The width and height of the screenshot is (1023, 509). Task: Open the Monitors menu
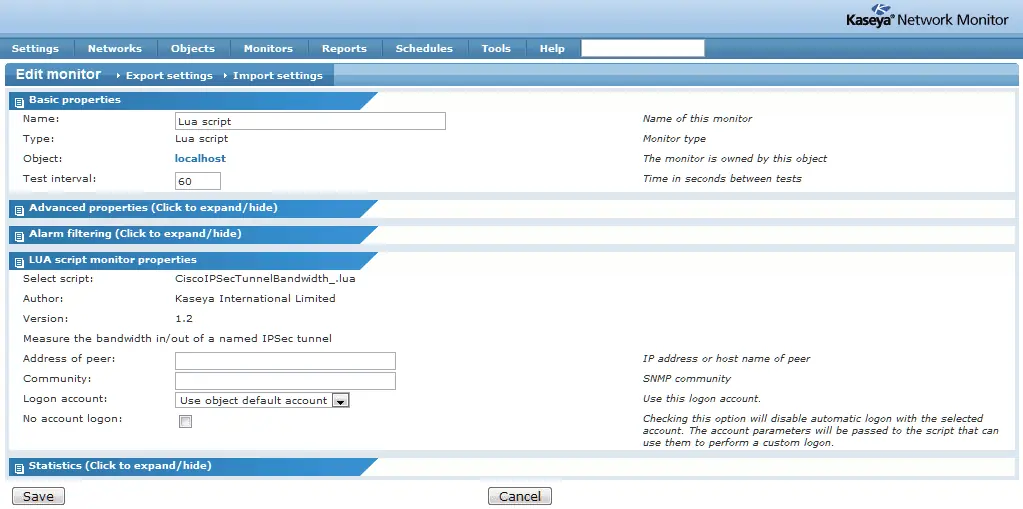(268, 48)
